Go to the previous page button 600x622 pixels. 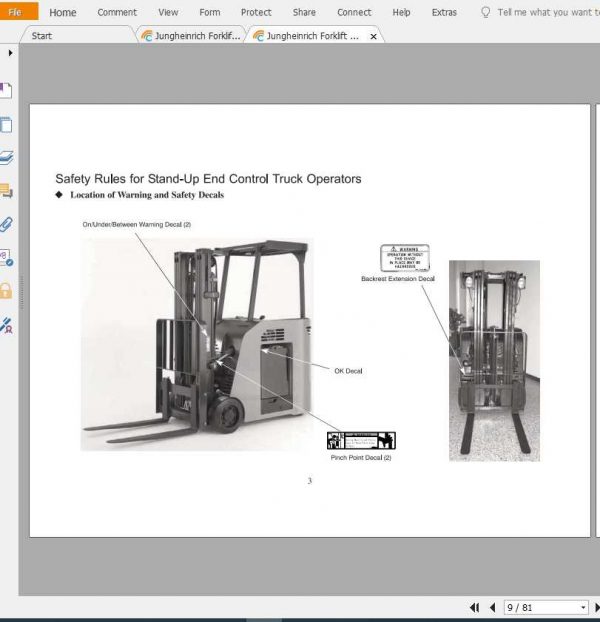pyautogui.click(x=492, y=607)
